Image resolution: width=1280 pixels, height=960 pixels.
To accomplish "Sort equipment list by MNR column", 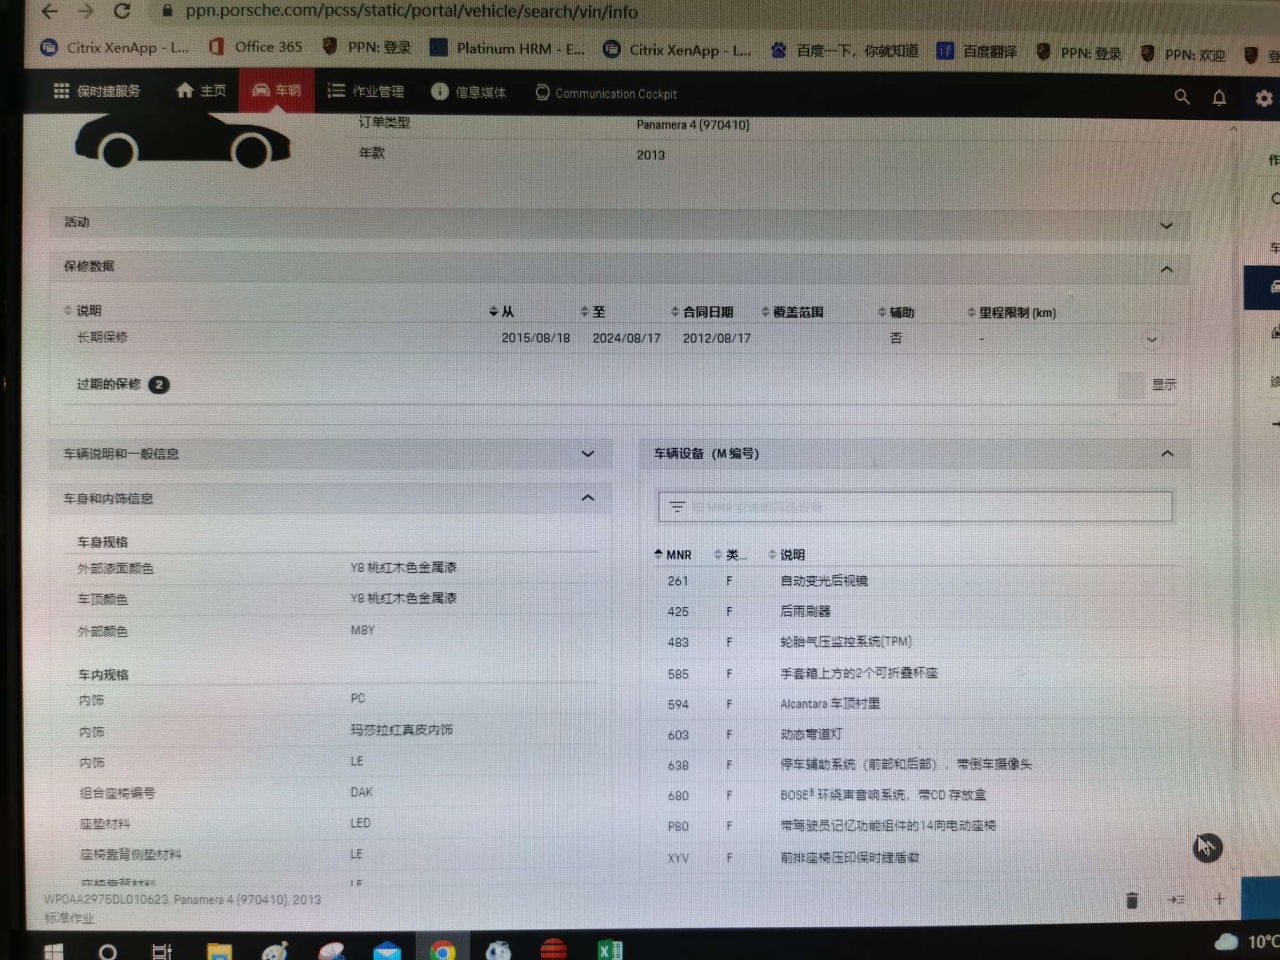I will click(673, 554).
